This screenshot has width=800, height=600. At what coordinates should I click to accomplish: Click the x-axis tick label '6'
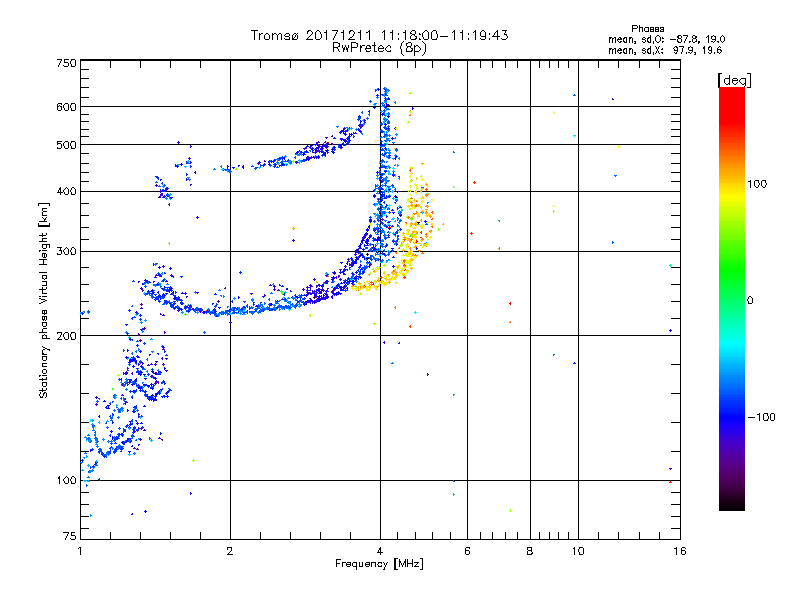(467, 551)
